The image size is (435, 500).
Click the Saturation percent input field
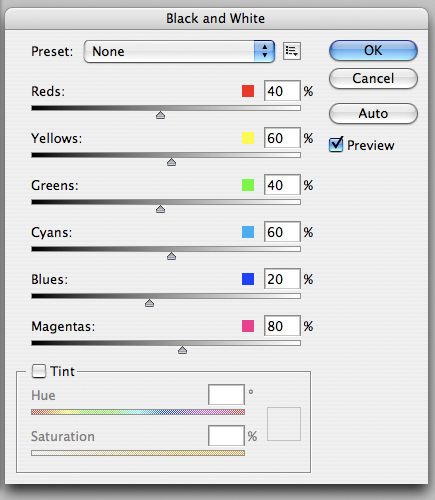click(226, 436)
